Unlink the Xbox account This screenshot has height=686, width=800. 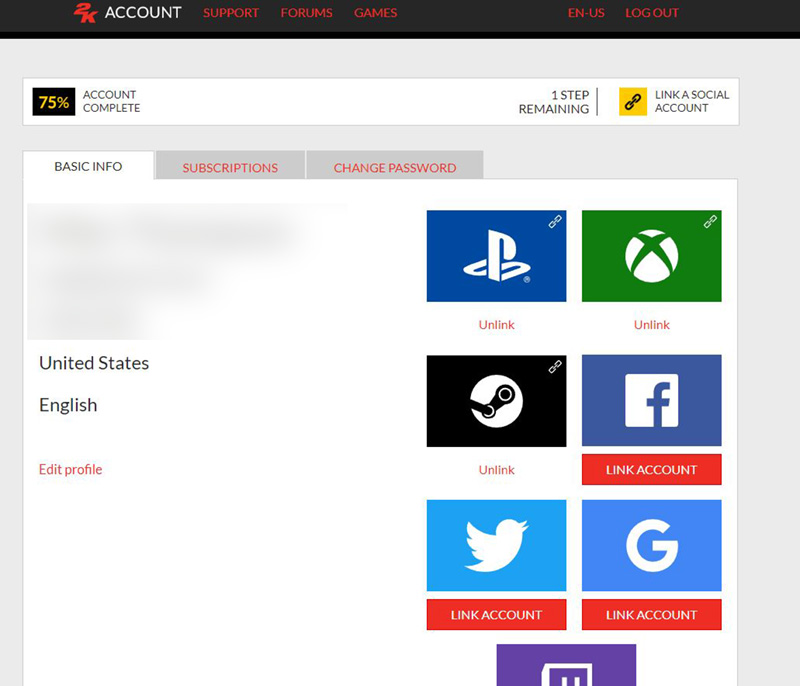pyautogui.click(x=651, y=325)
